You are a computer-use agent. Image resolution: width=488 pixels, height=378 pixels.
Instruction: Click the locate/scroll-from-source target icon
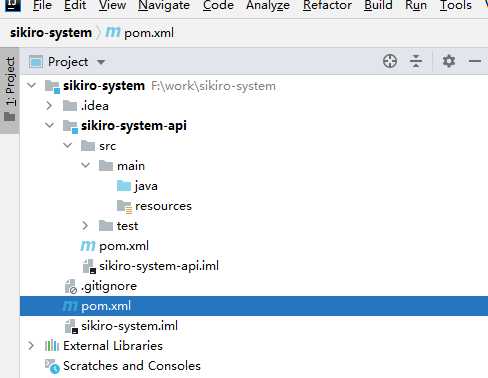coord(390,62)
